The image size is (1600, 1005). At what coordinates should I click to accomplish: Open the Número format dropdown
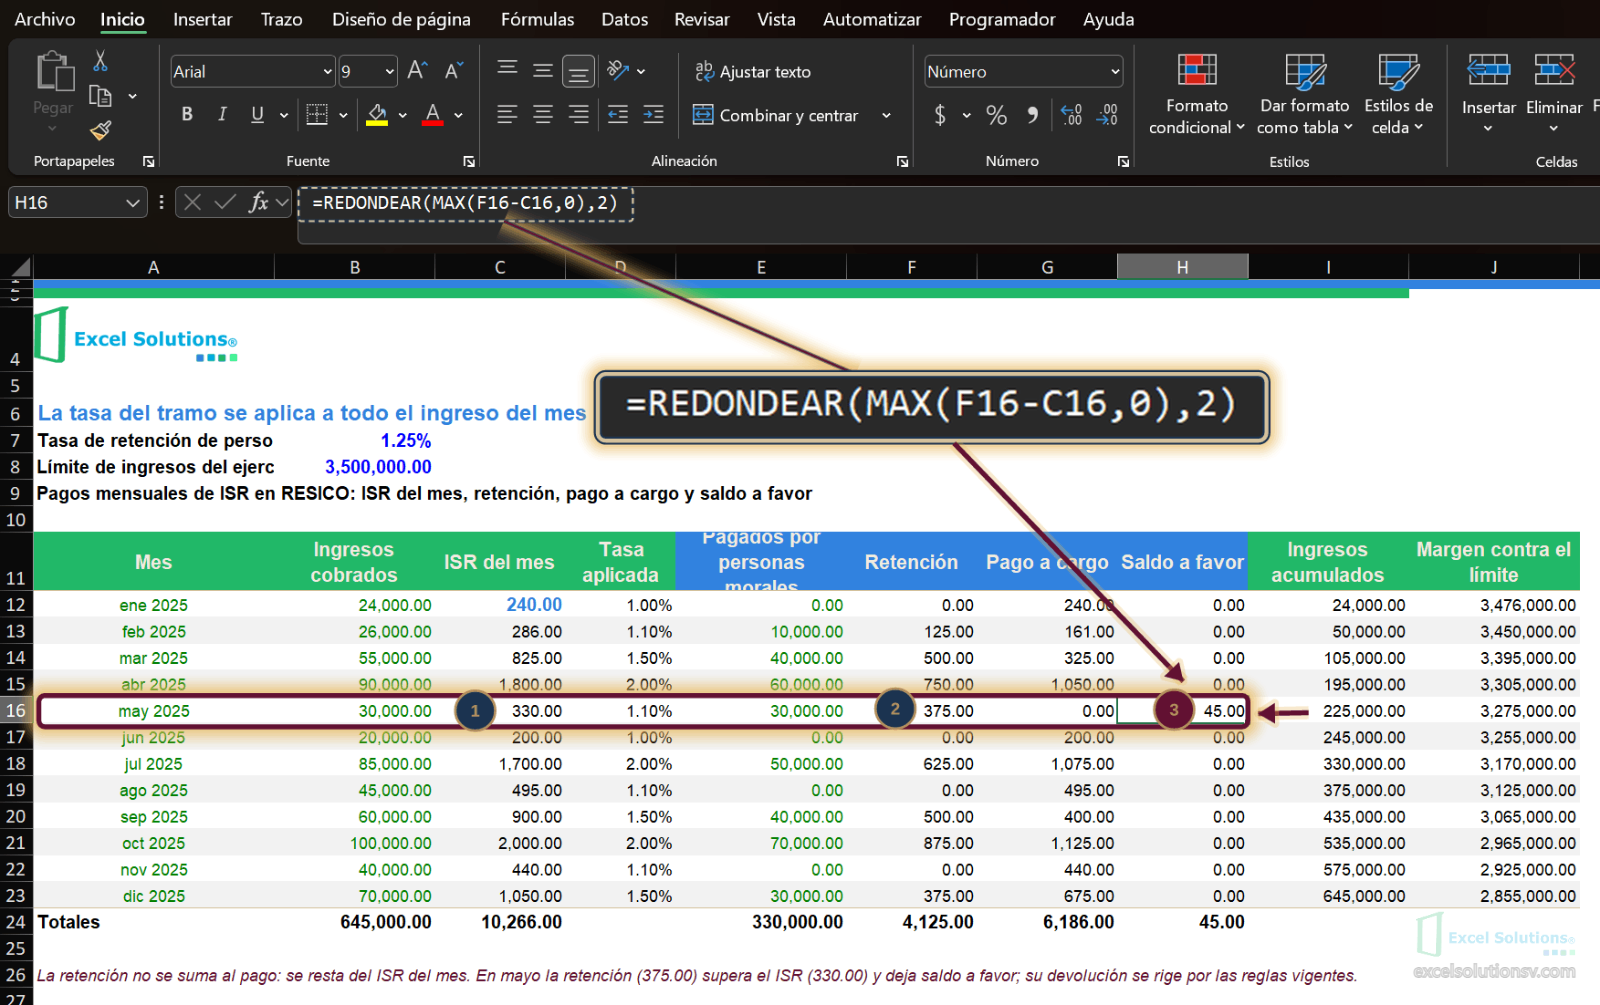1115,71
